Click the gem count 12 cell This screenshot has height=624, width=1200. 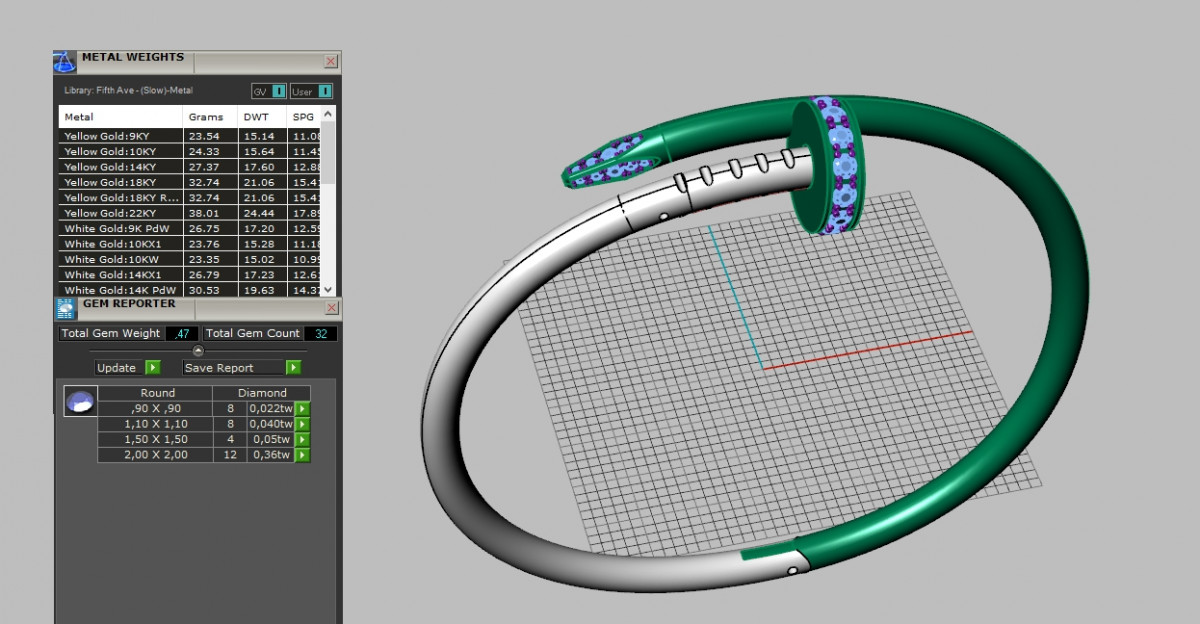pyautogui.click(x=229, y=455)
